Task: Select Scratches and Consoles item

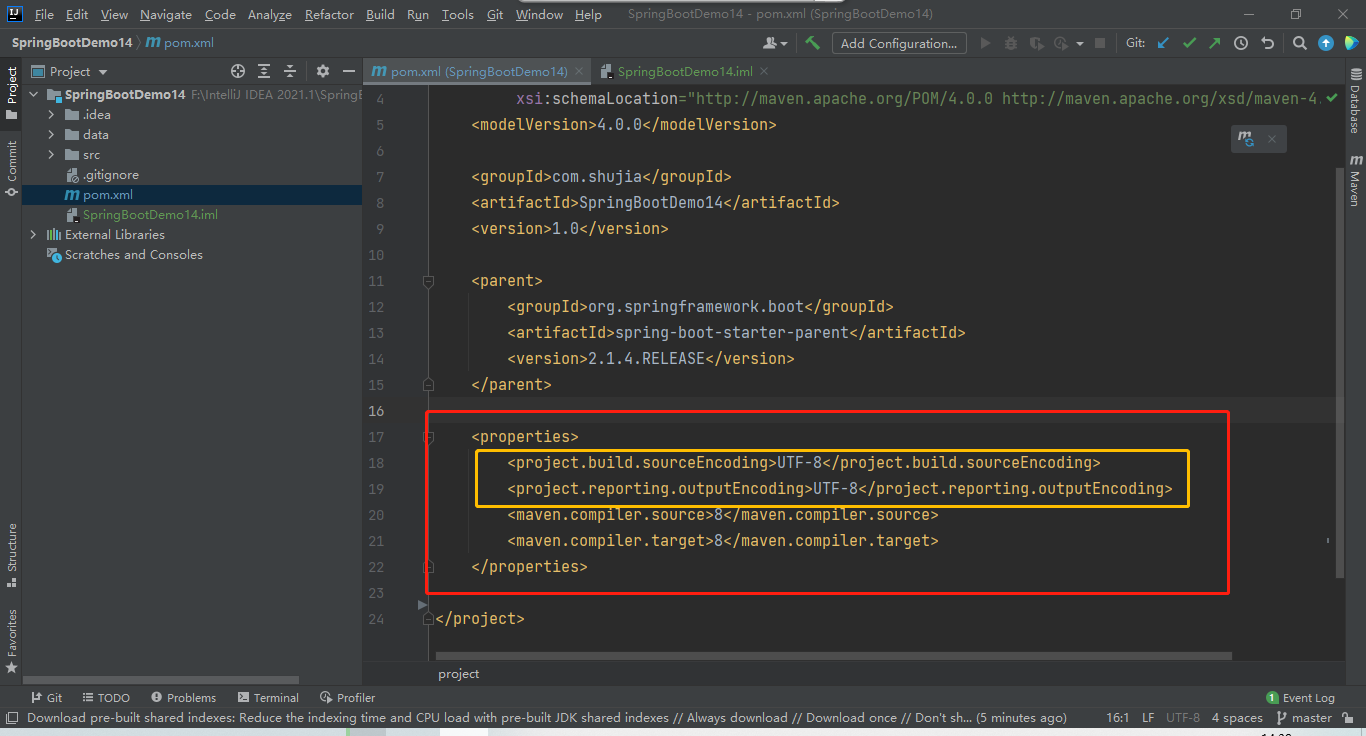Action: click(133, 255)
